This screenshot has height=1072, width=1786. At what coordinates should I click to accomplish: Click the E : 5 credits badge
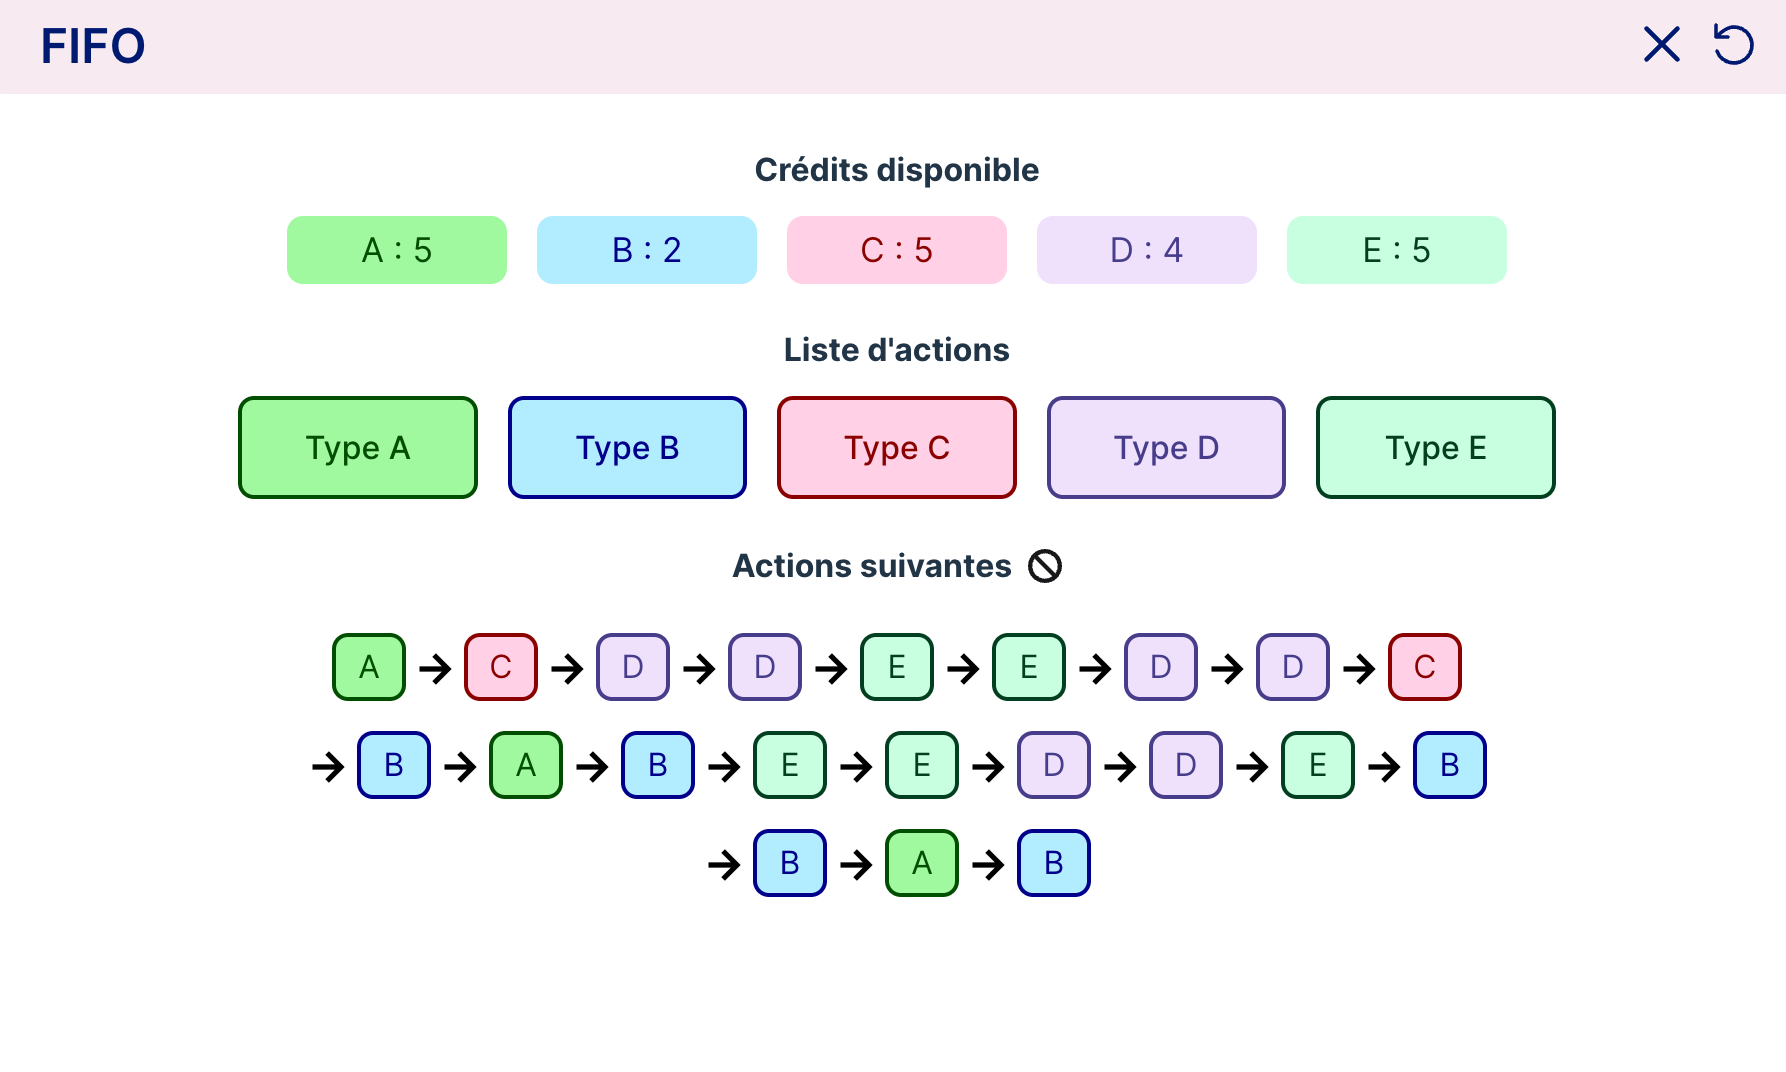click(x=1397, y=250)
